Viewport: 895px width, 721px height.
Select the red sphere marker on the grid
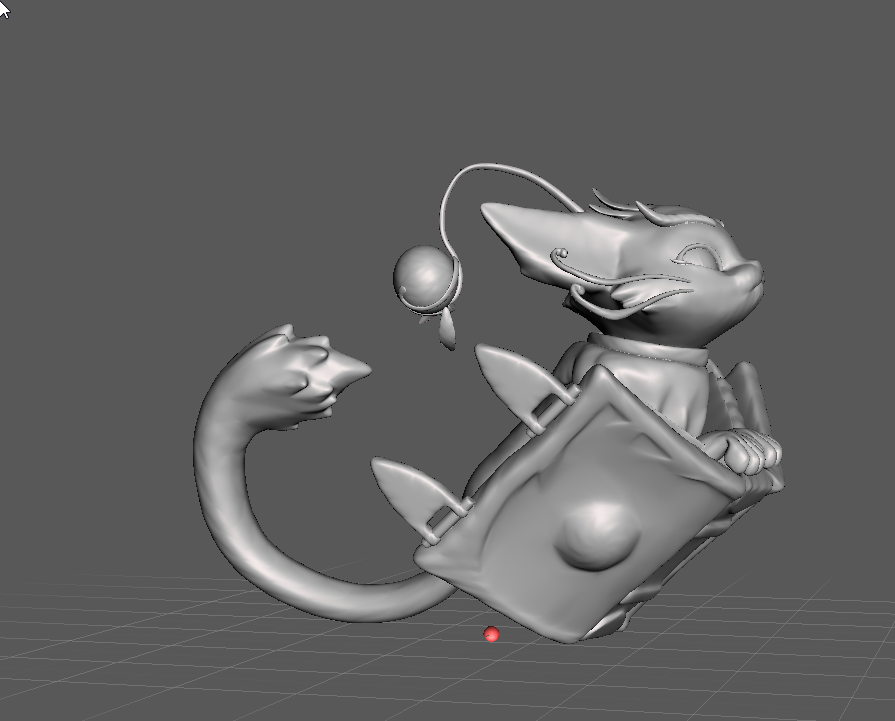pos(491,634)
